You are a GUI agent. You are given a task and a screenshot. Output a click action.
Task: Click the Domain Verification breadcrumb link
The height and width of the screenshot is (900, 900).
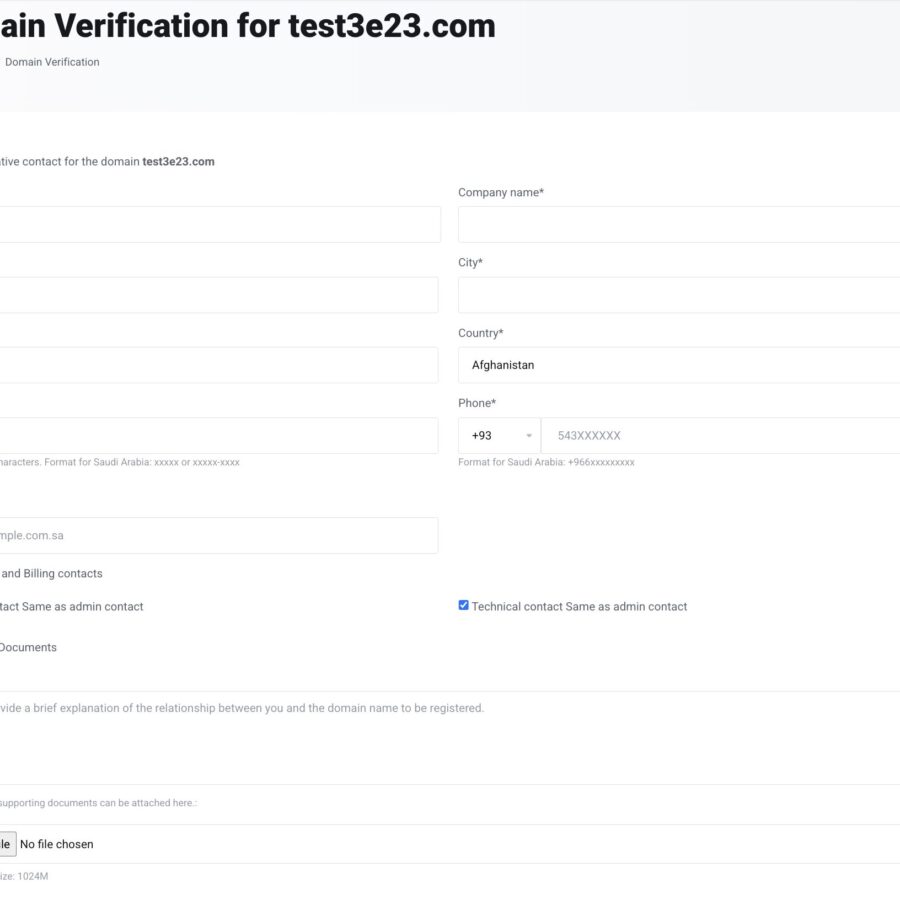point(50,62)
